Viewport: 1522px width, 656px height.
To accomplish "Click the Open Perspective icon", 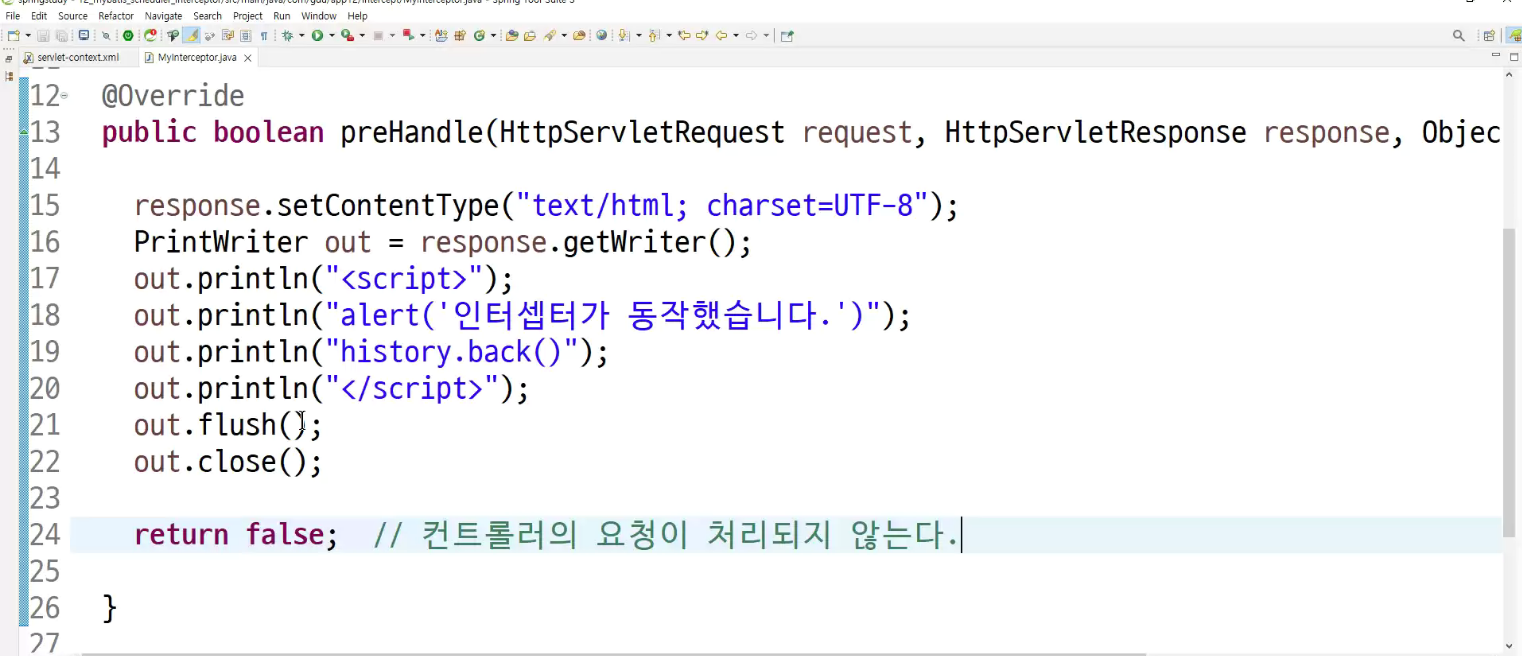I will pyautogui.click(x=1489, y=35).
